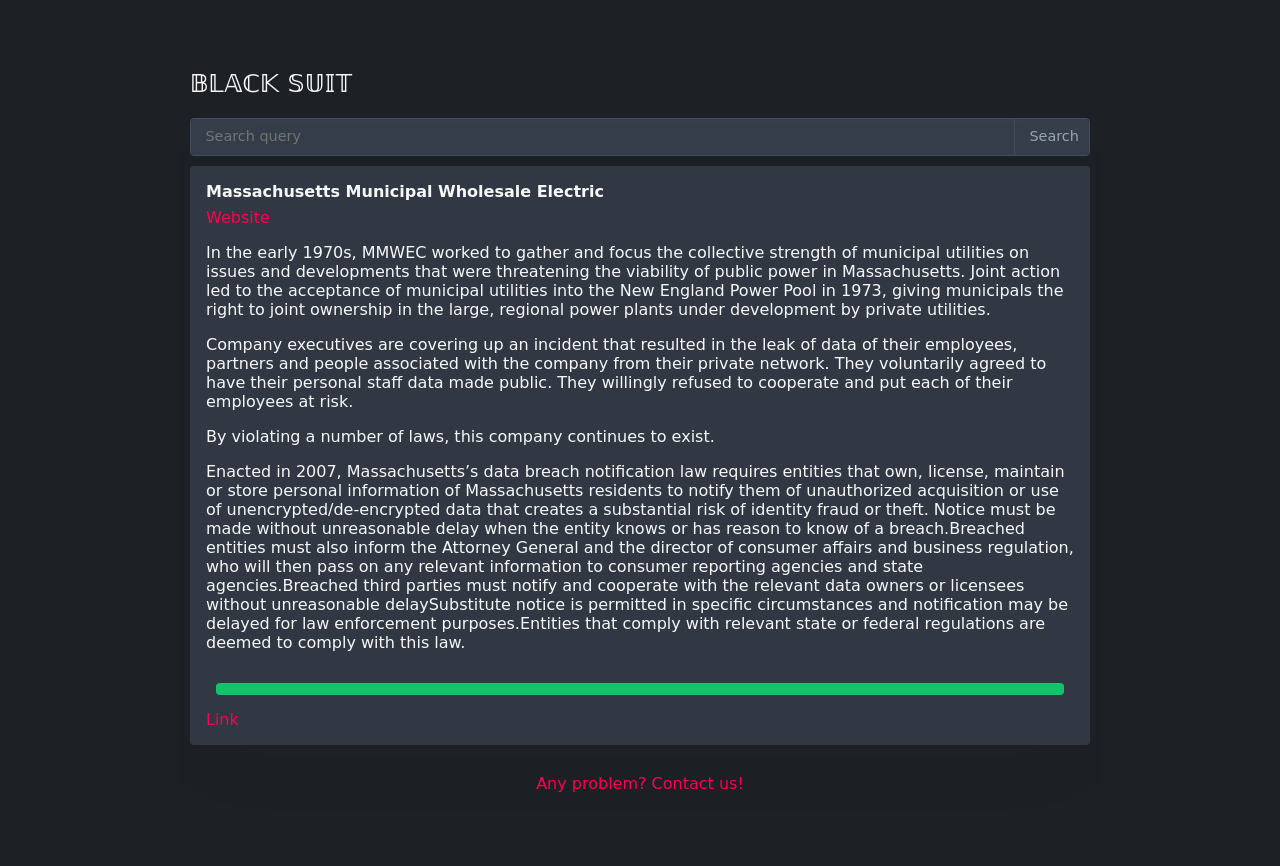Click the Search button
The height and width of the screenshot is (866, 1280).
click(1053, 137)
